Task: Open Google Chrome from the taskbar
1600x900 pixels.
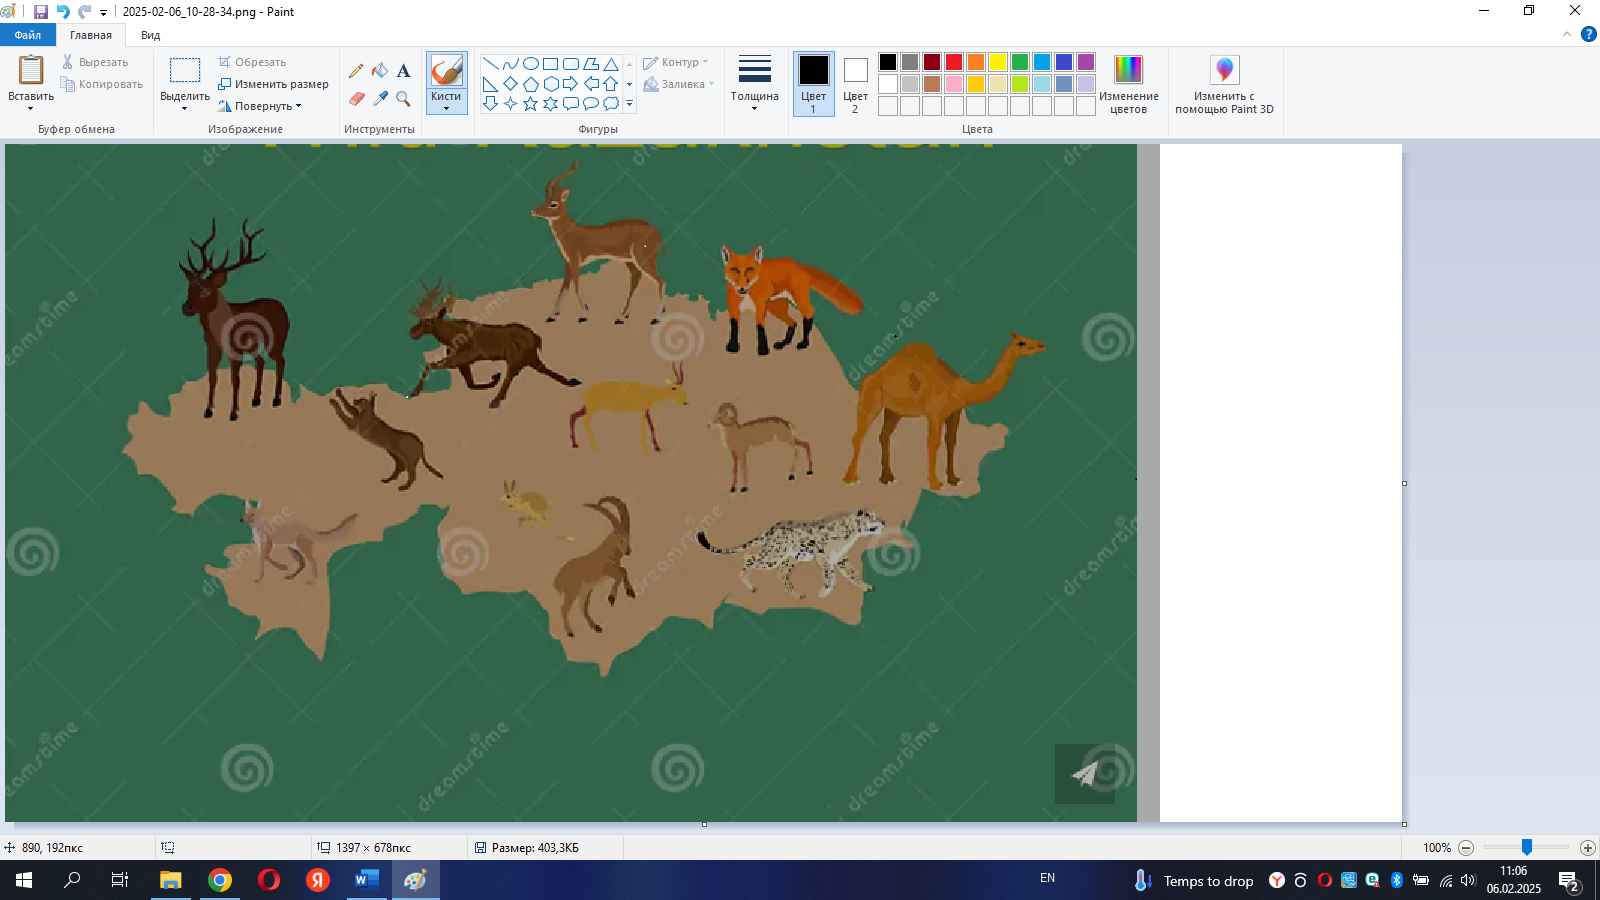Action: (x=220, y=880)
